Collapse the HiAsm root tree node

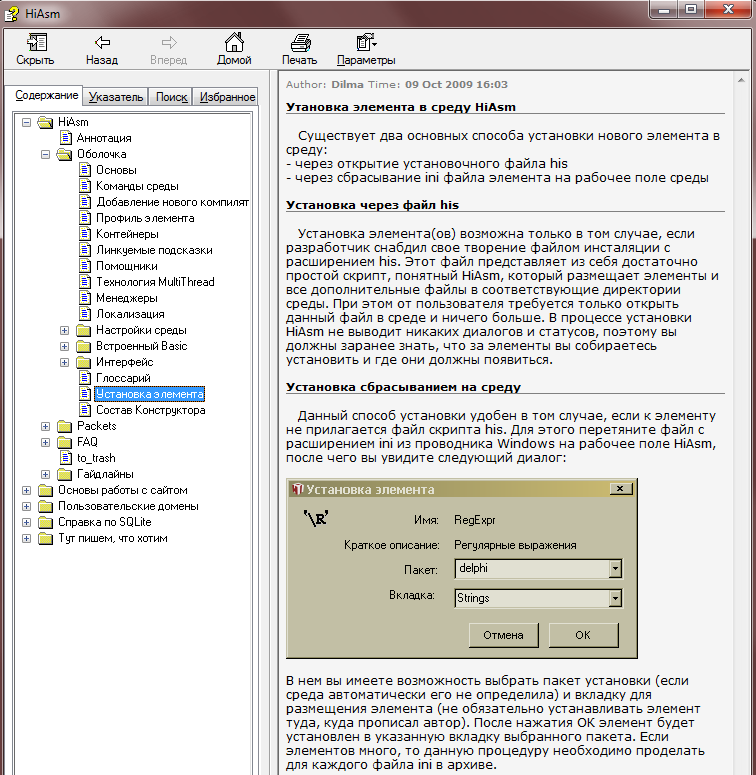(27, 122)
